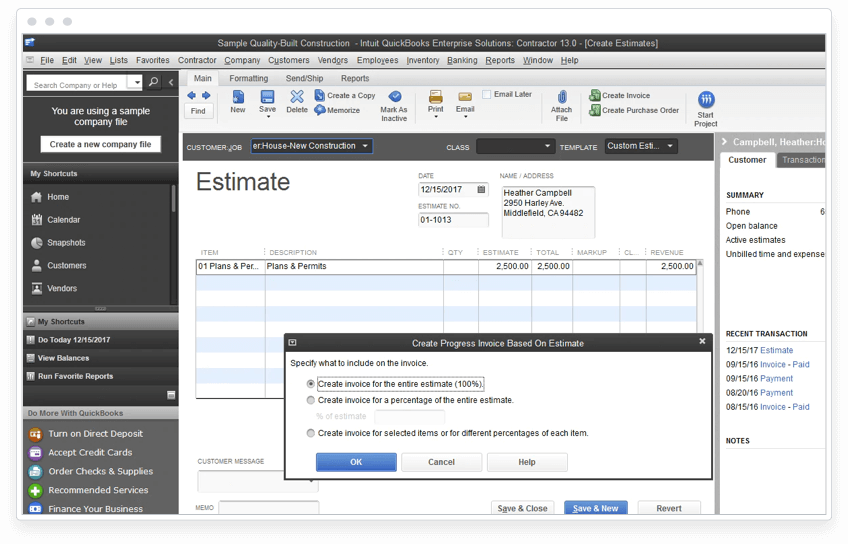Expand the Customer:Job dropdown
The width and height of the screenshot is (848, 544).
pyautogui.click(x=365, y=146)
